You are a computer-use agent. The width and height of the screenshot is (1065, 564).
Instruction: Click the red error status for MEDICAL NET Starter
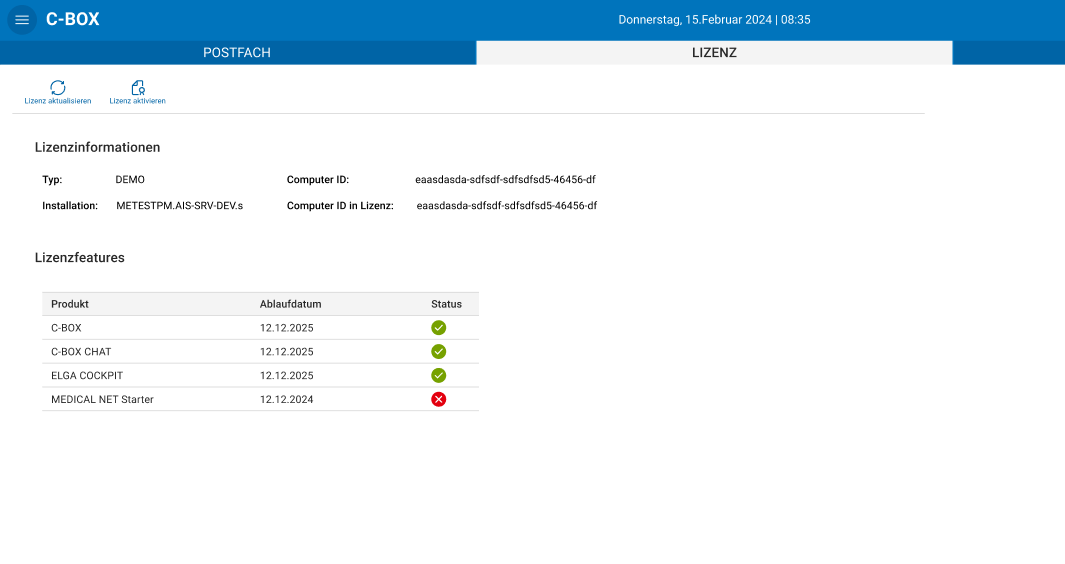pyautogui.click(x=439, y=399)
